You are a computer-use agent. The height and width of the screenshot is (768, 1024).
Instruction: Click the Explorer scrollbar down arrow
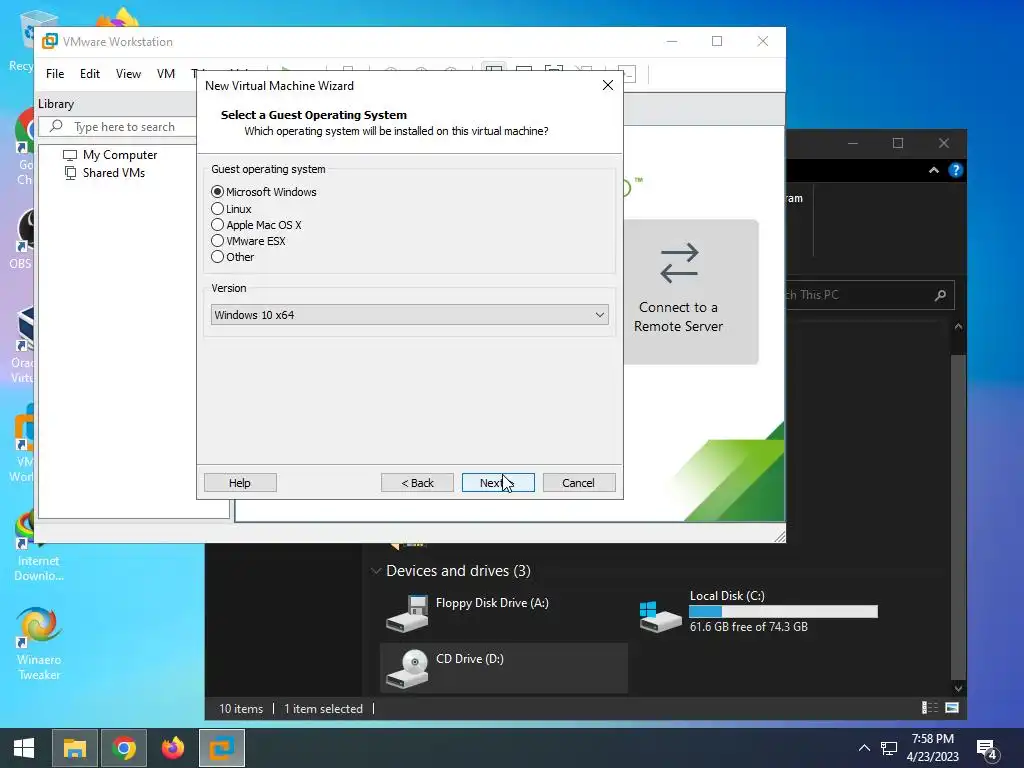pyautogui.click(x=958, y=688)
